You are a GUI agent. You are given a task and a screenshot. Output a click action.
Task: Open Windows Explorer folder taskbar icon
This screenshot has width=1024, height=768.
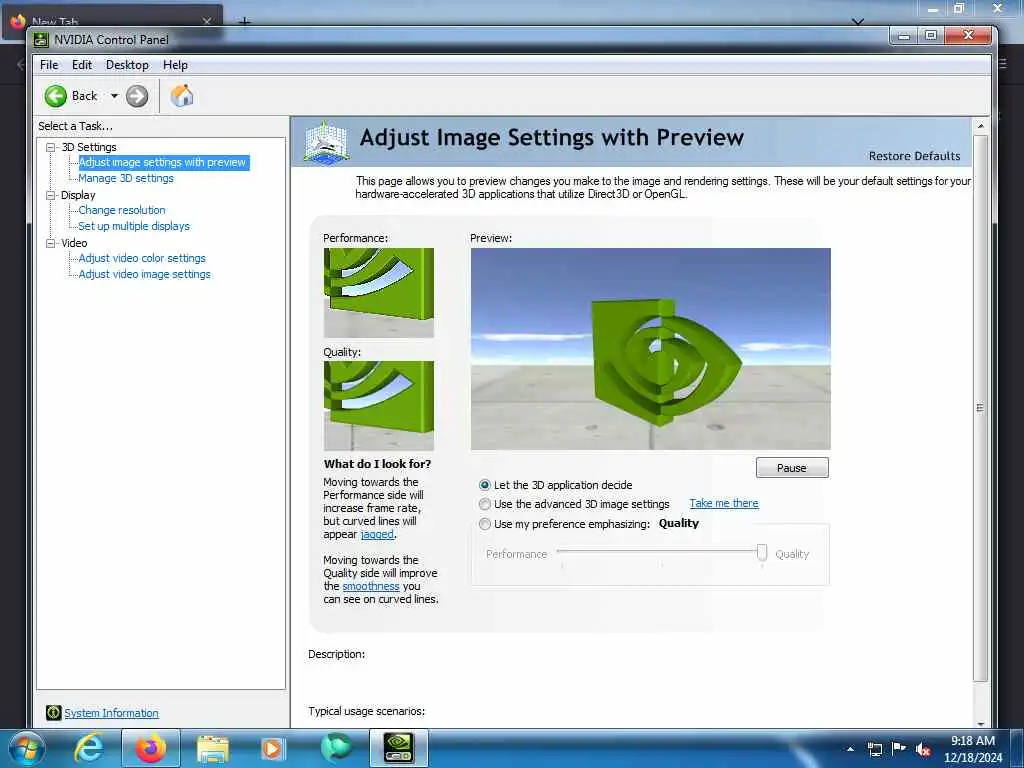(x=213, y=748)
